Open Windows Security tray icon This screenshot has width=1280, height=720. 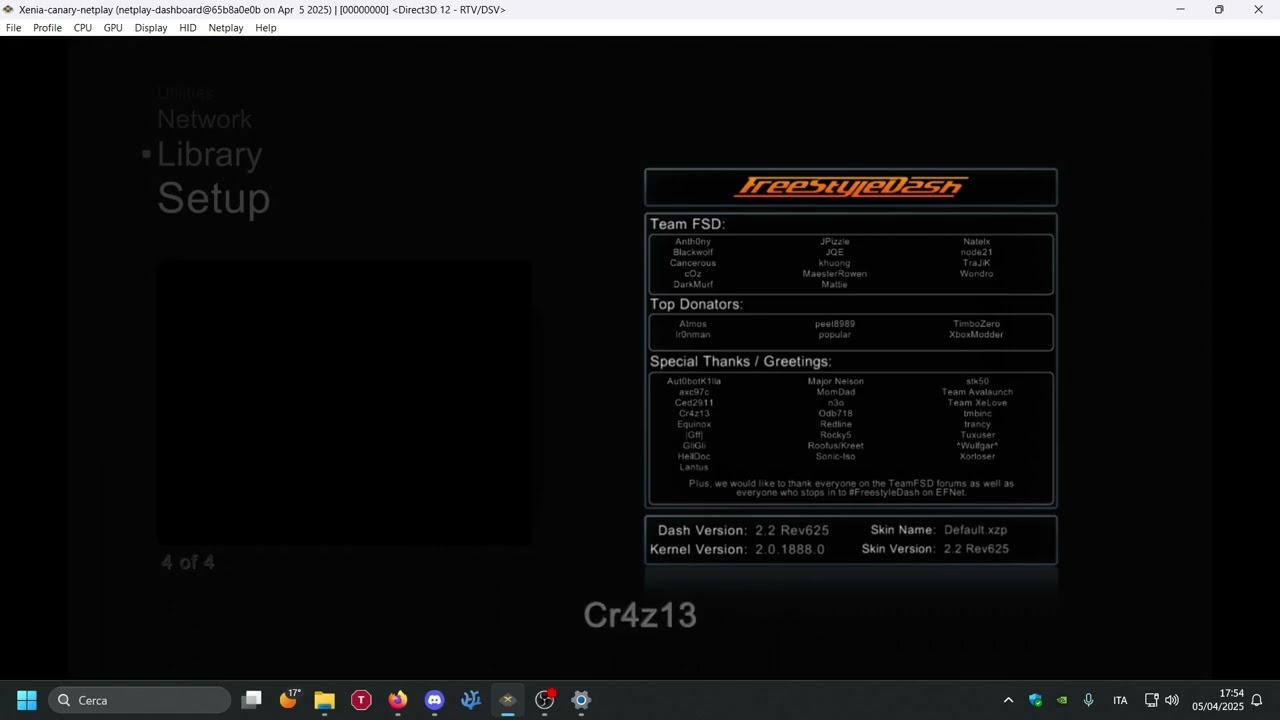click(1035, 700)
